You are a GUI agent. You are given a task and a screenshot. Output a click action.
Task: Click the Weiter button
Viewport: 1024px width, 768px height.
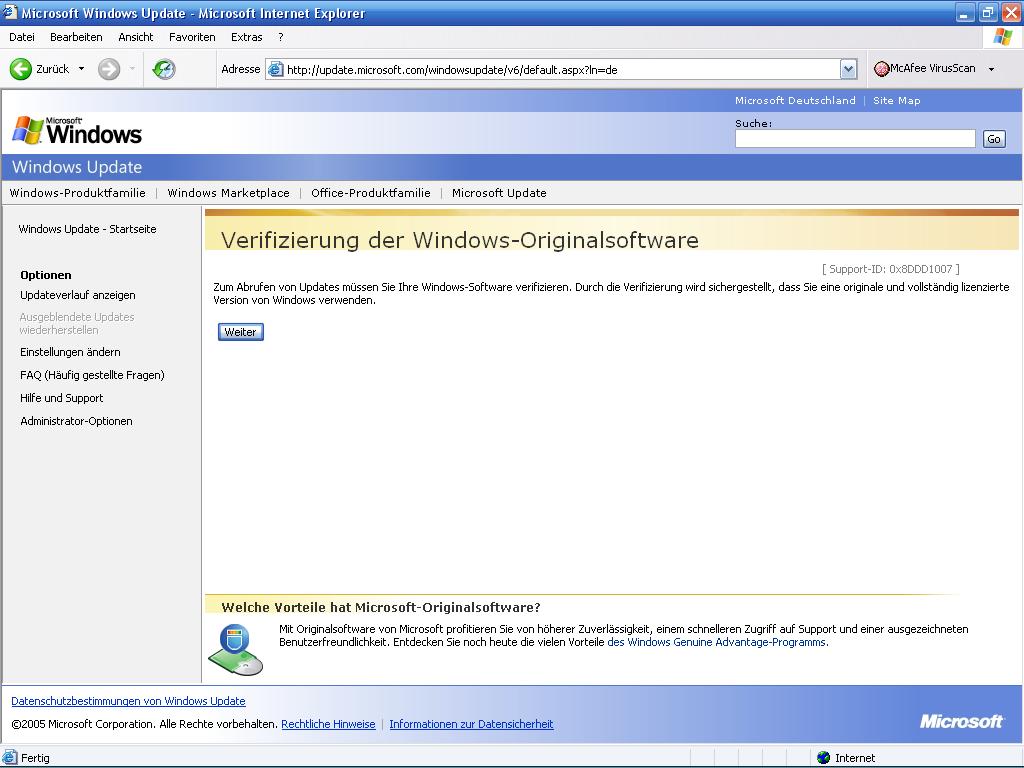coord(240,332)
